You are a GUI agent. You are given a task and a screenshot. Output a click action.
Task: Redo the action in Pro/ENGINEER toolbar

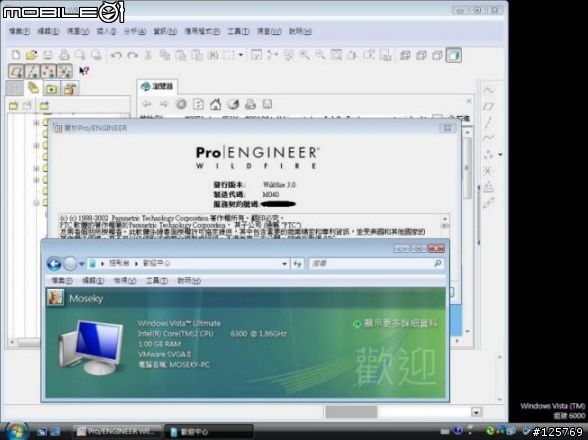pyautogui.click(x=132, y=56)
